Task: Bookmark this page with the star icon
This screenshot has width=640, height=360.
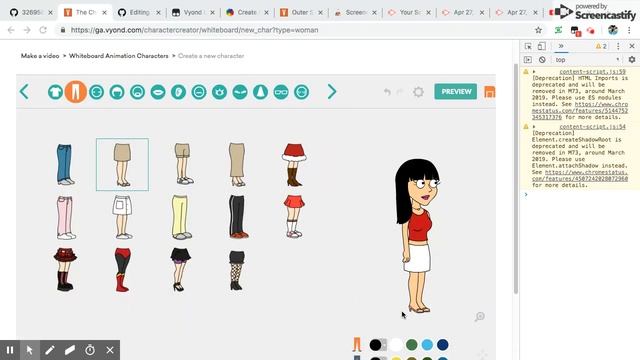Action: pyautogui.click(x=538, y=30)
